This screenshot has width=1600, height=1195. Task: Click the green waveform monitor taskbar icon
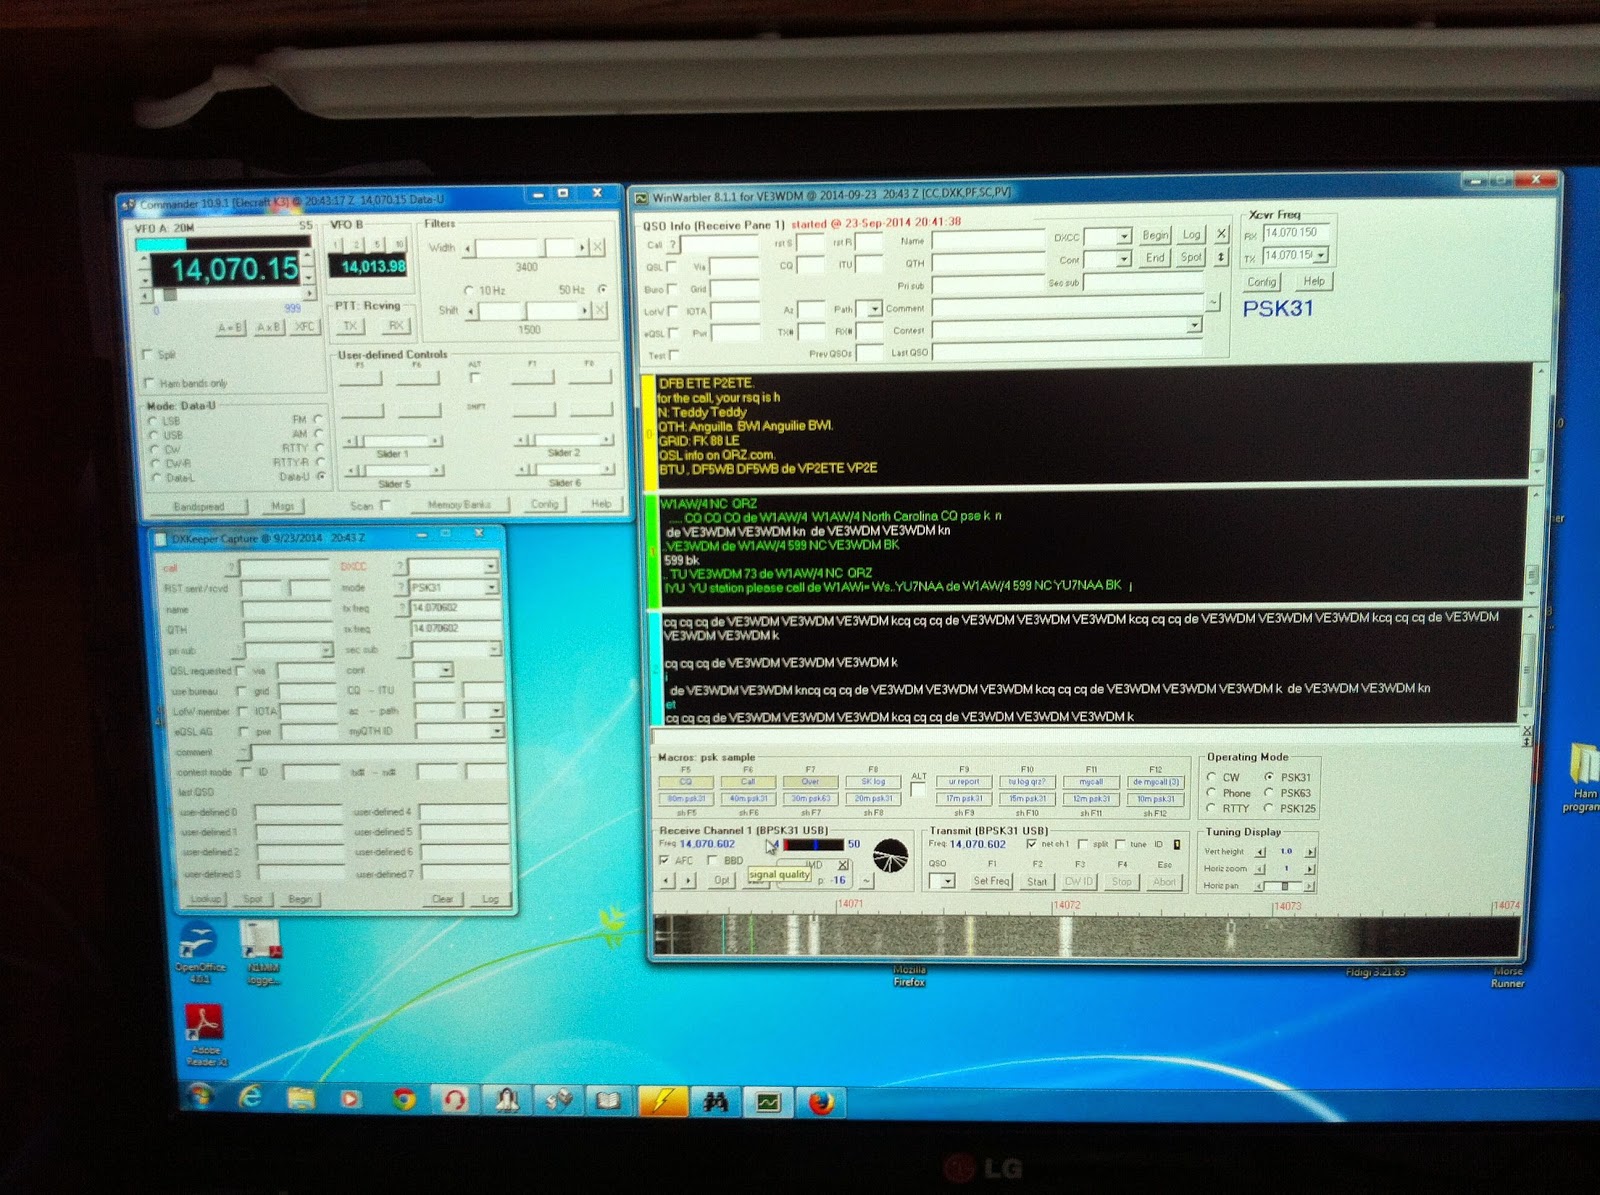pos(767,1102)
